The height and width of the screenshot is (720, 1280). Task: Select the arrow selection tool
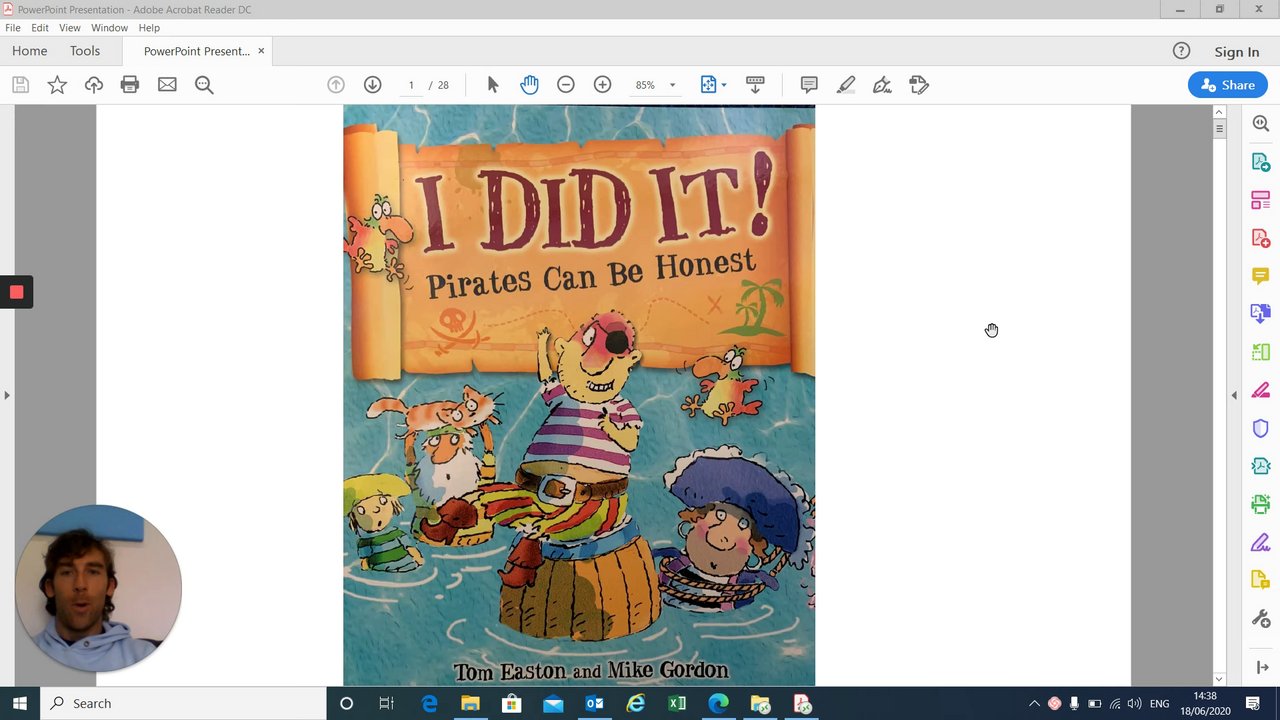click(492, 85)
